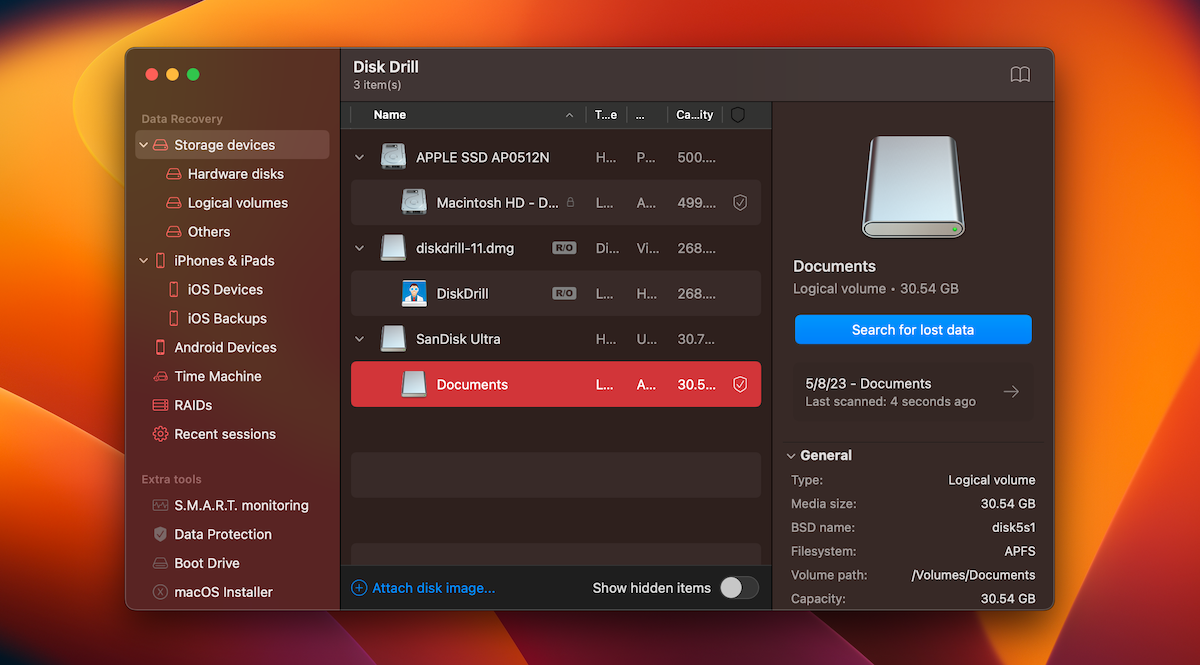This screenshot has width=1200, height=665.
Task: Collapse the diskdrill-11.dmg row
Action: click(360, 248)
